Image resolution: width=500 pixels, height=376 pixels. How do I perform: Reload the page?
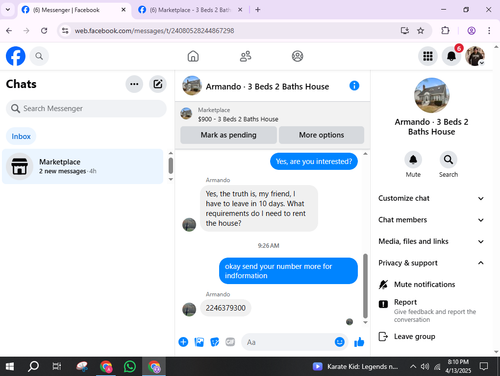click(44, 31)
